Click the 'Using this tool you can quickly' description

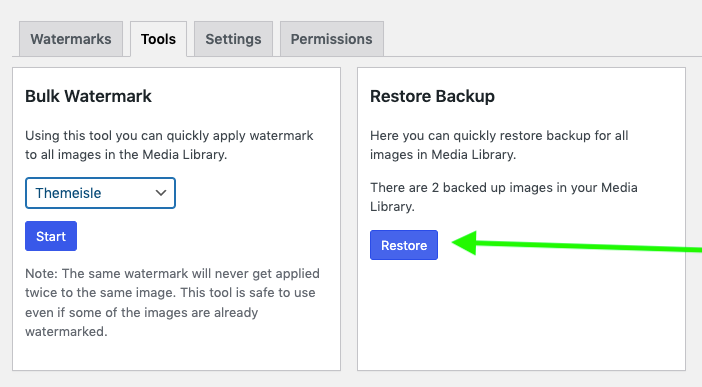click(x=169, y=145)
